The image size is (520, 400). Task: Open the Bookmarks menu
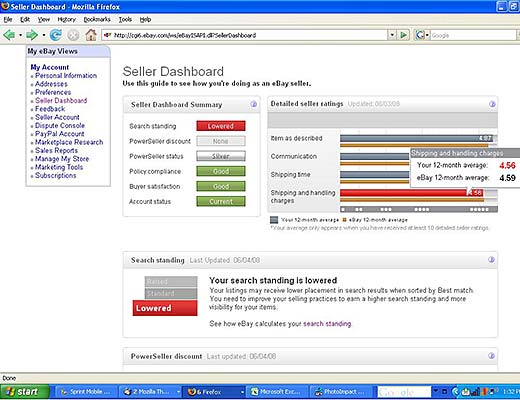point(97,19)
